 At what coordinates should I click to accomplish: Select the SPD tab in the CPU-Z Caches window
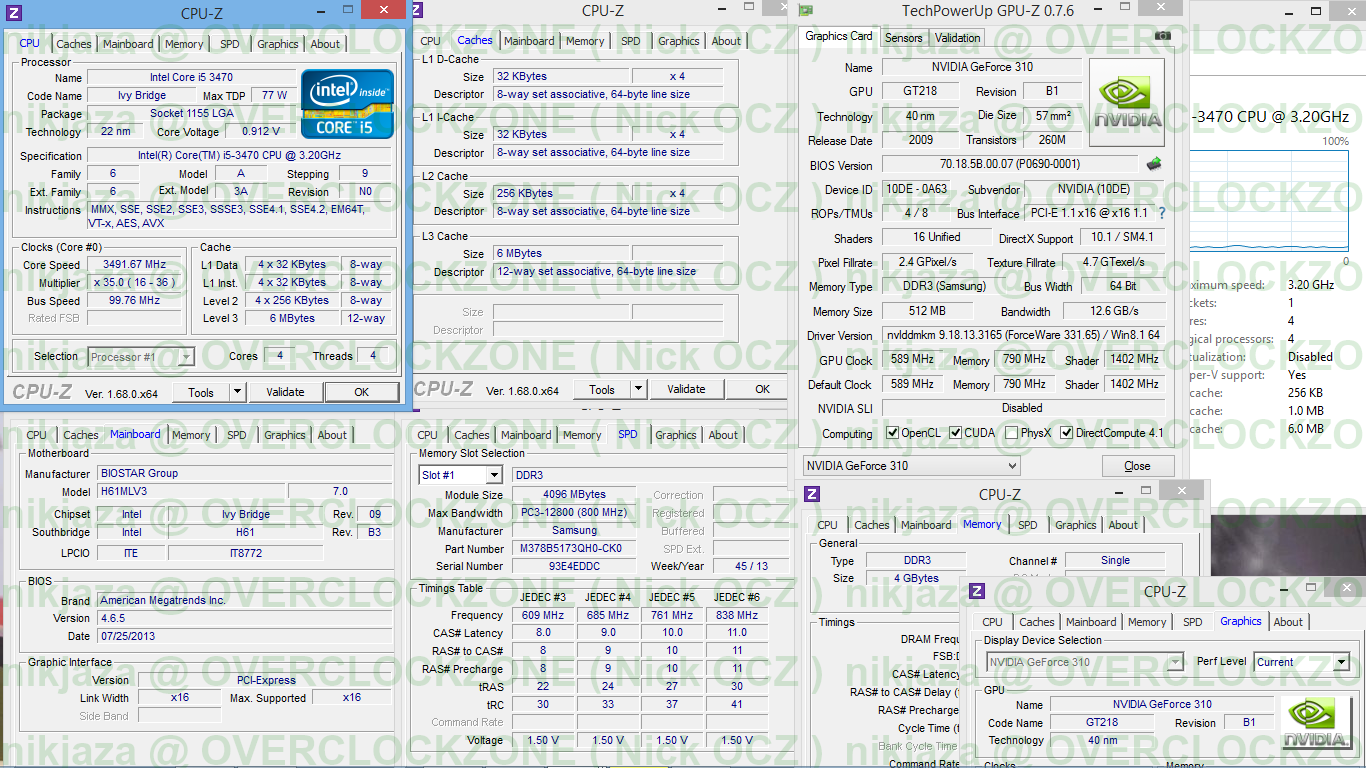(630, 41)
